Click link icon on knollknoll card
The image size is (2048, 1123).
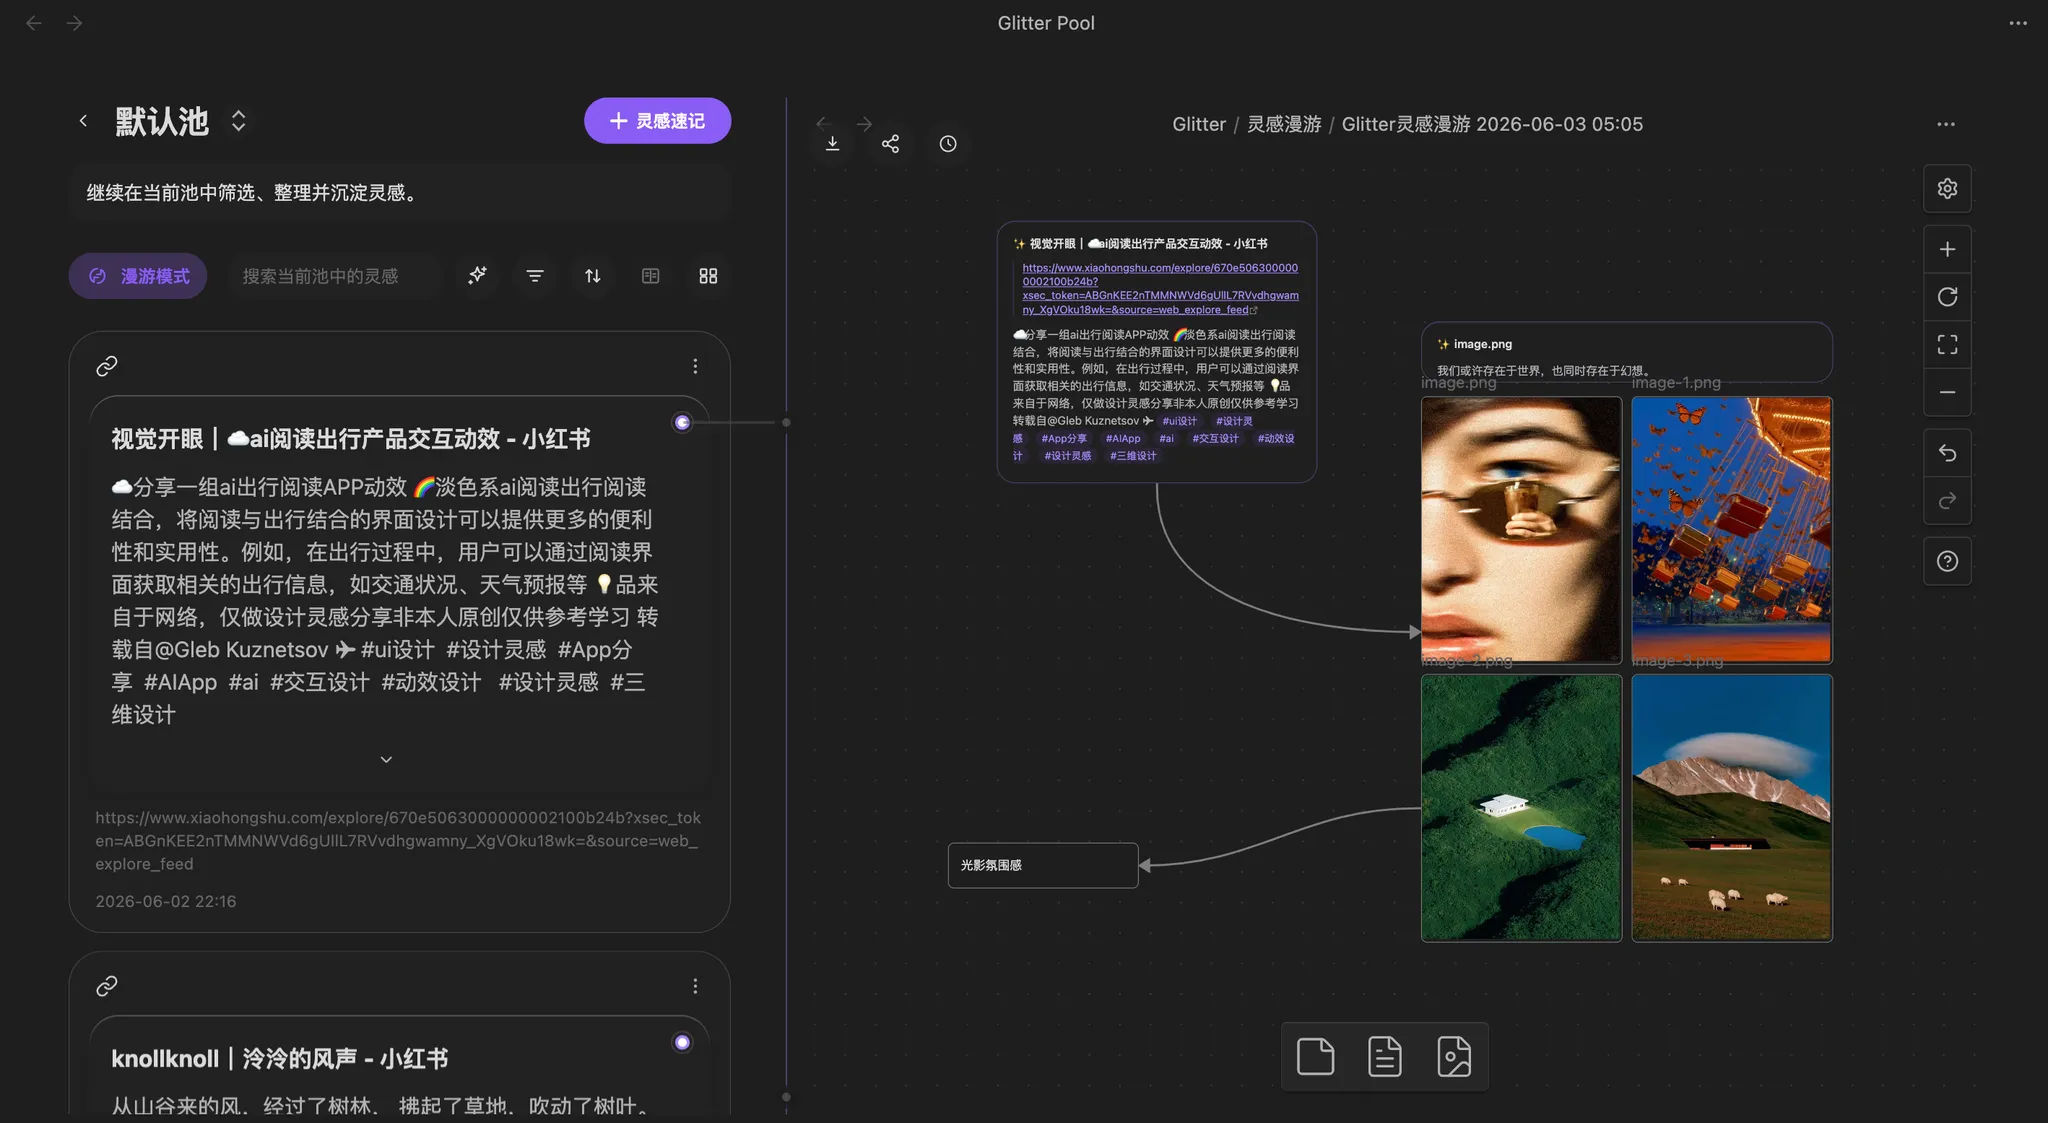107,986
